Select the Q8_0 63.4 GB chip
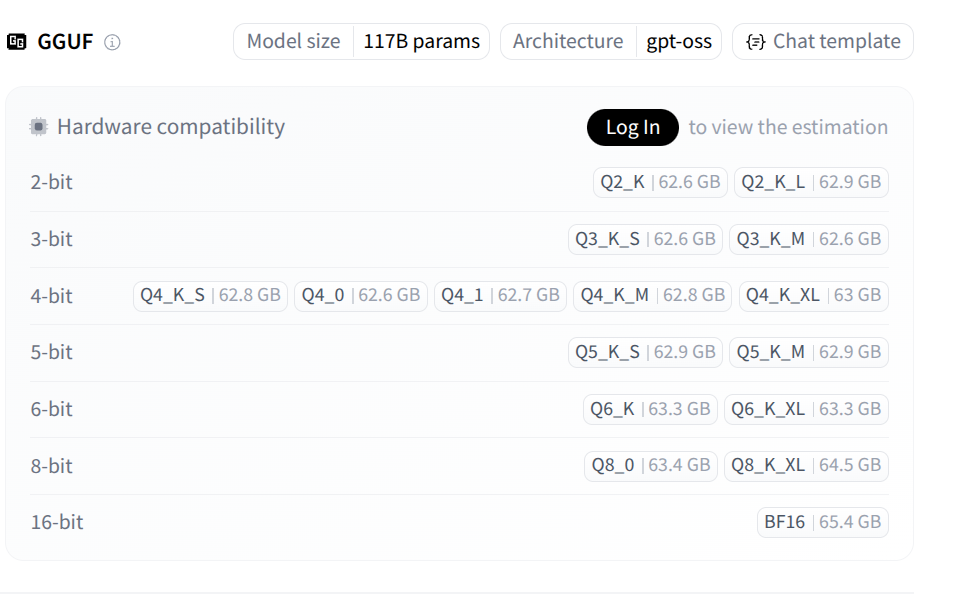The width and height of the screenshot is (964, 603). pos(652,465)
